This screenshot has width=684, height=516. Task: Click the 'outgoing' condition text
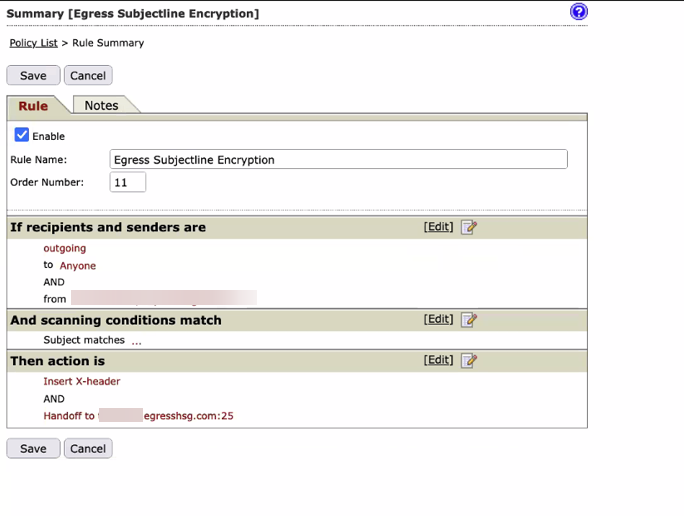65,248
